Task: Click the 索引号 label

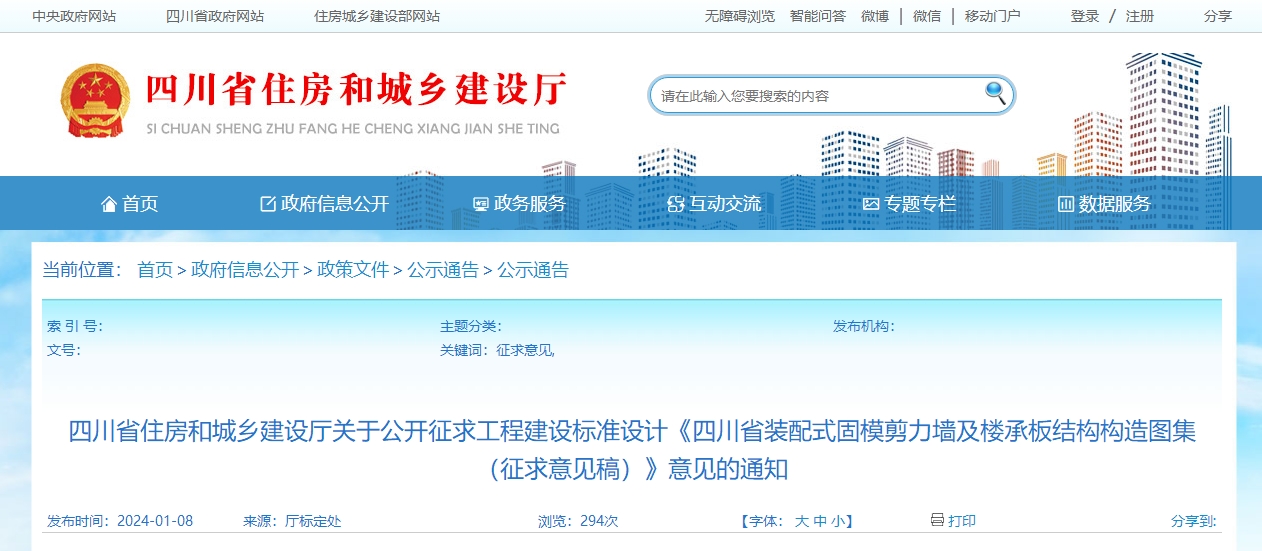Action: [74, 326]
